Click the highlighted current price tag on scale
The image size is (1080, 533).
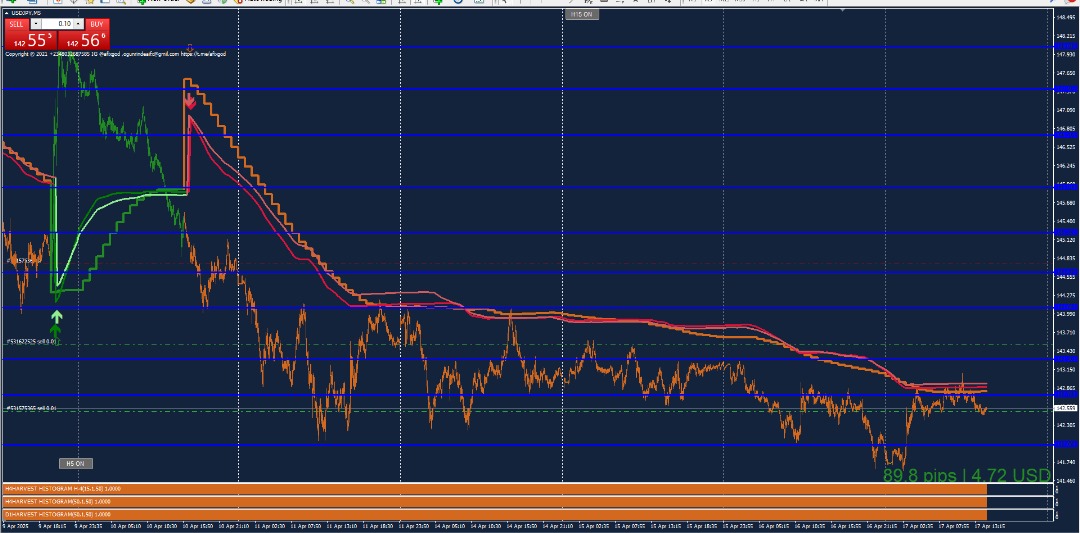coord(1066,408)
